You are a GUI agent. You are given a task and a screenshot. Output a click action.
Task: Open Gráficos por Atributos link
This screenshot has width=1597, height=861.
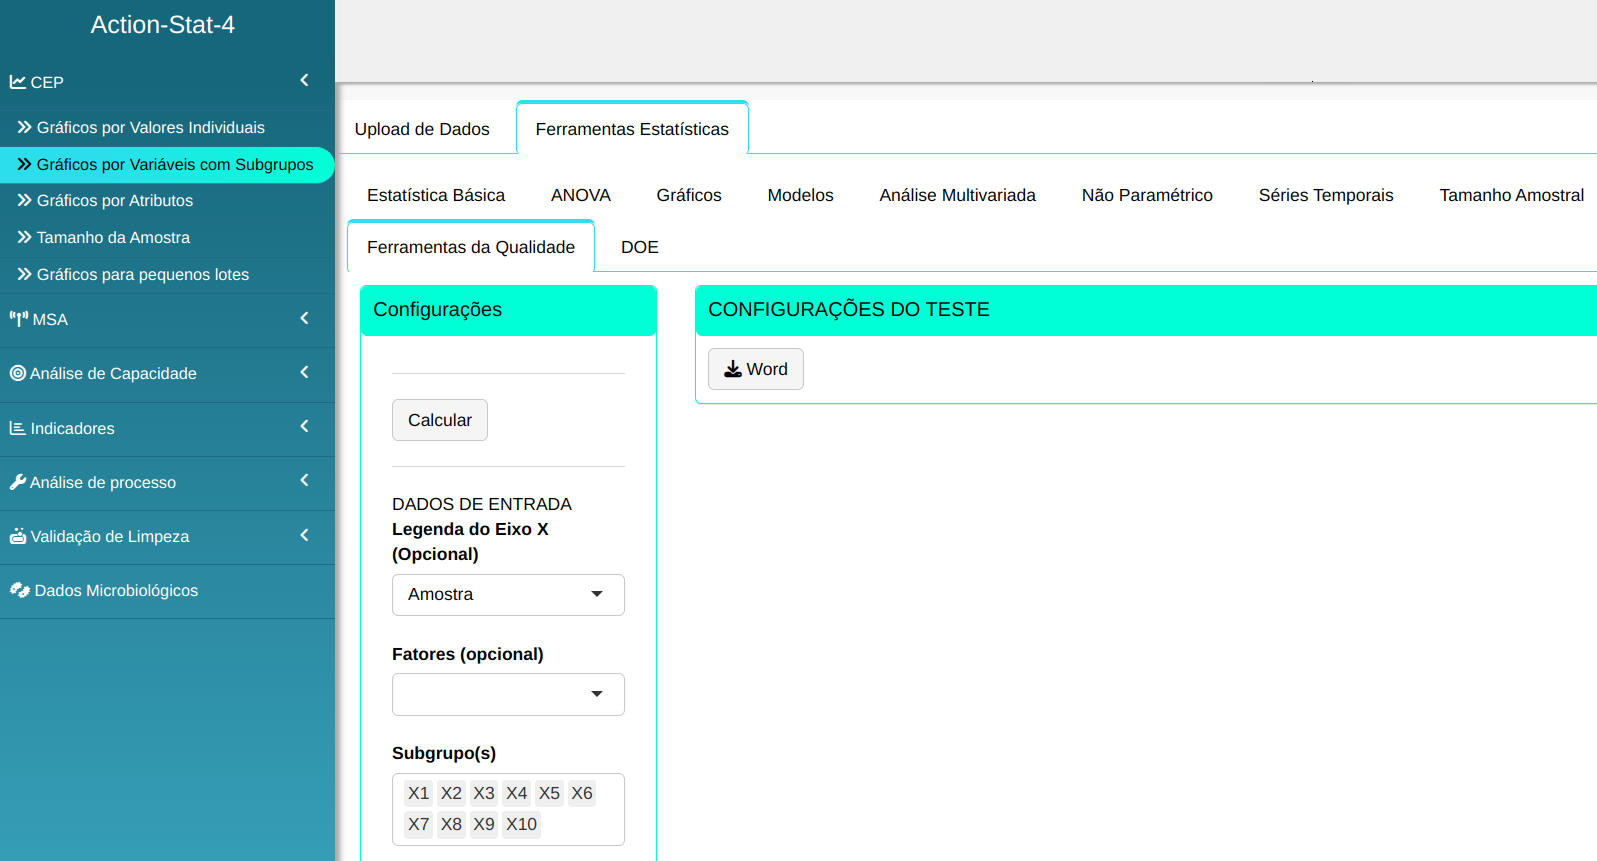[114, 201]
